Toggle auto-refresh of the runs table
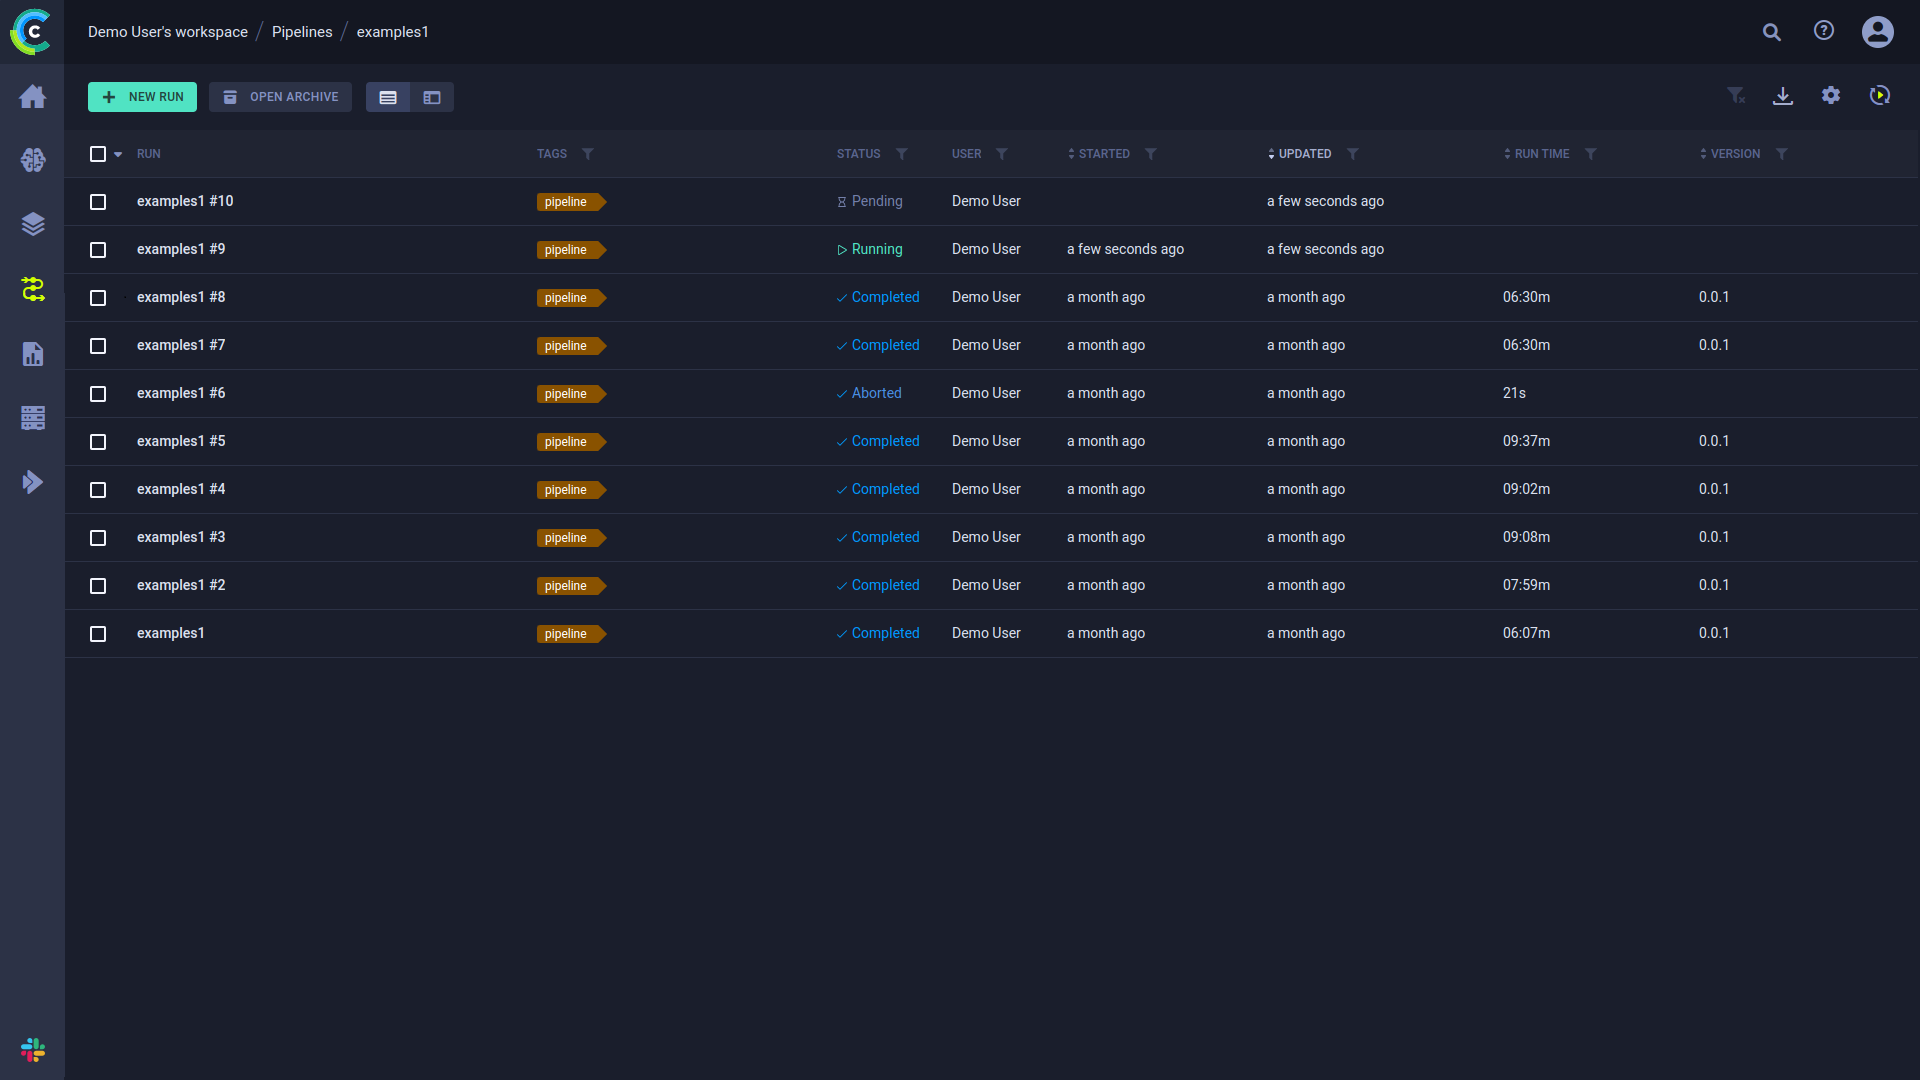This screenshot has height=1080, width=1920. point(1879,95)
